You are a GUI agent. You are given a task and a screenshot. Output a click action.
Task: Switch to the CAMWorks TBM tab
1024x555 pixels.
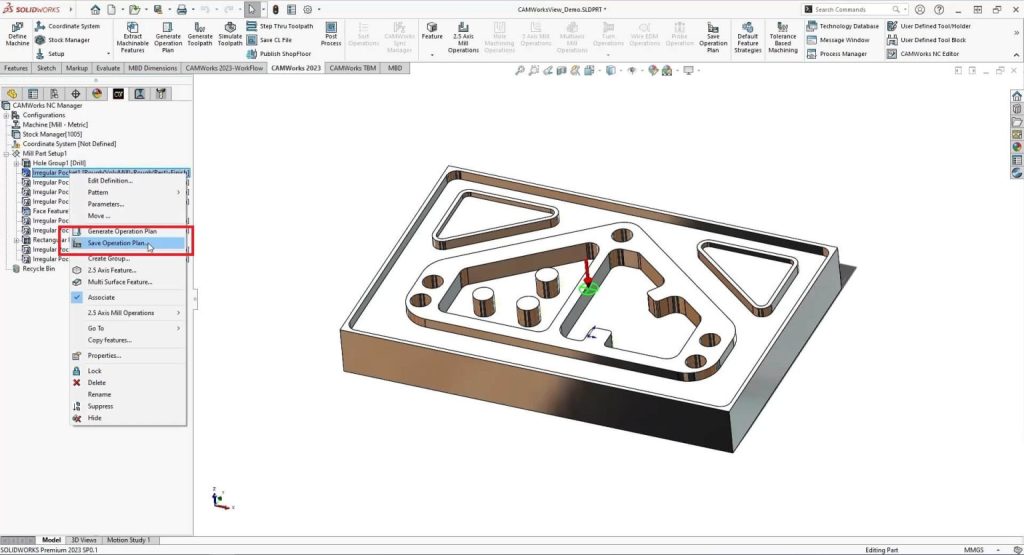pyautogui.click(x=353, y=68)
